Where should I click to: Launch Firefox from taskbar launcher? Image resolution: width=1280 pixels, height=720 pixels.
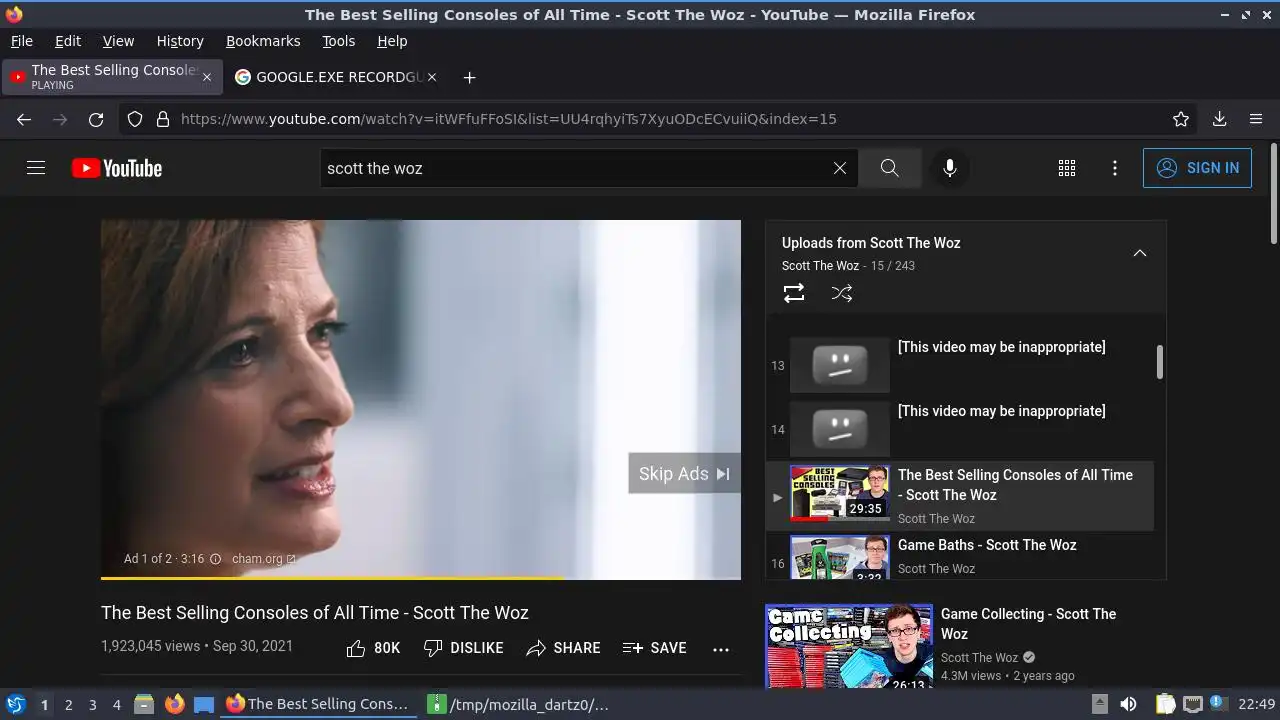click(174, 704)
